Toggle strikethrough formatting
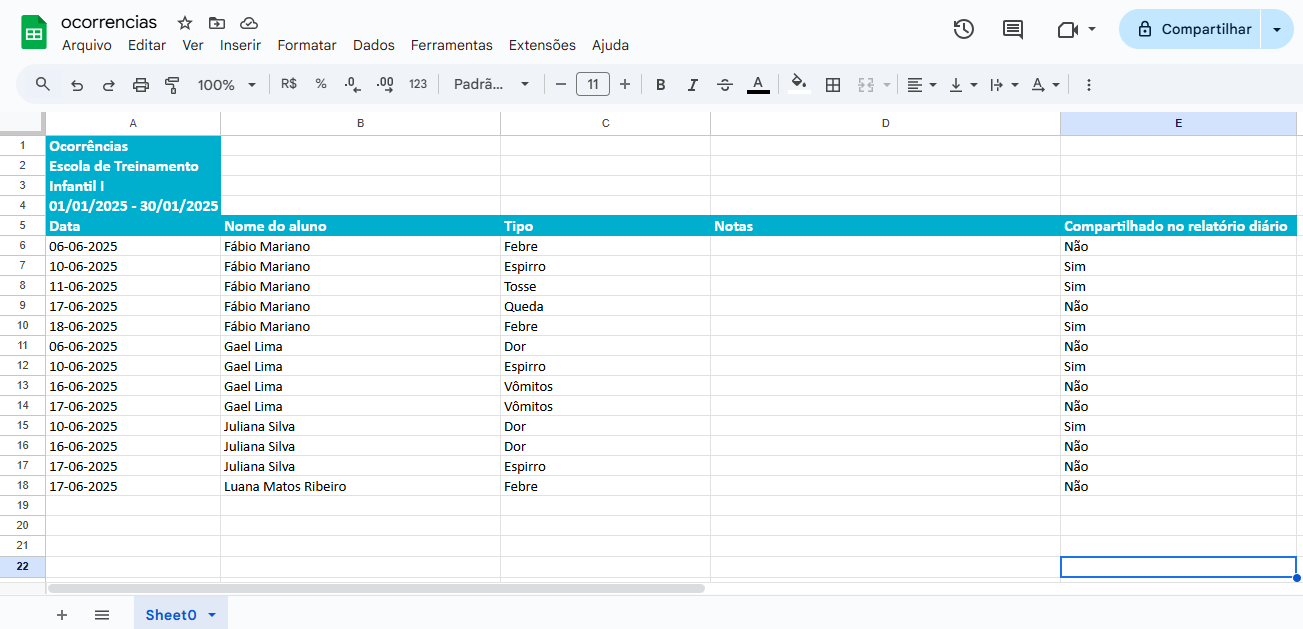 (725, 85)
